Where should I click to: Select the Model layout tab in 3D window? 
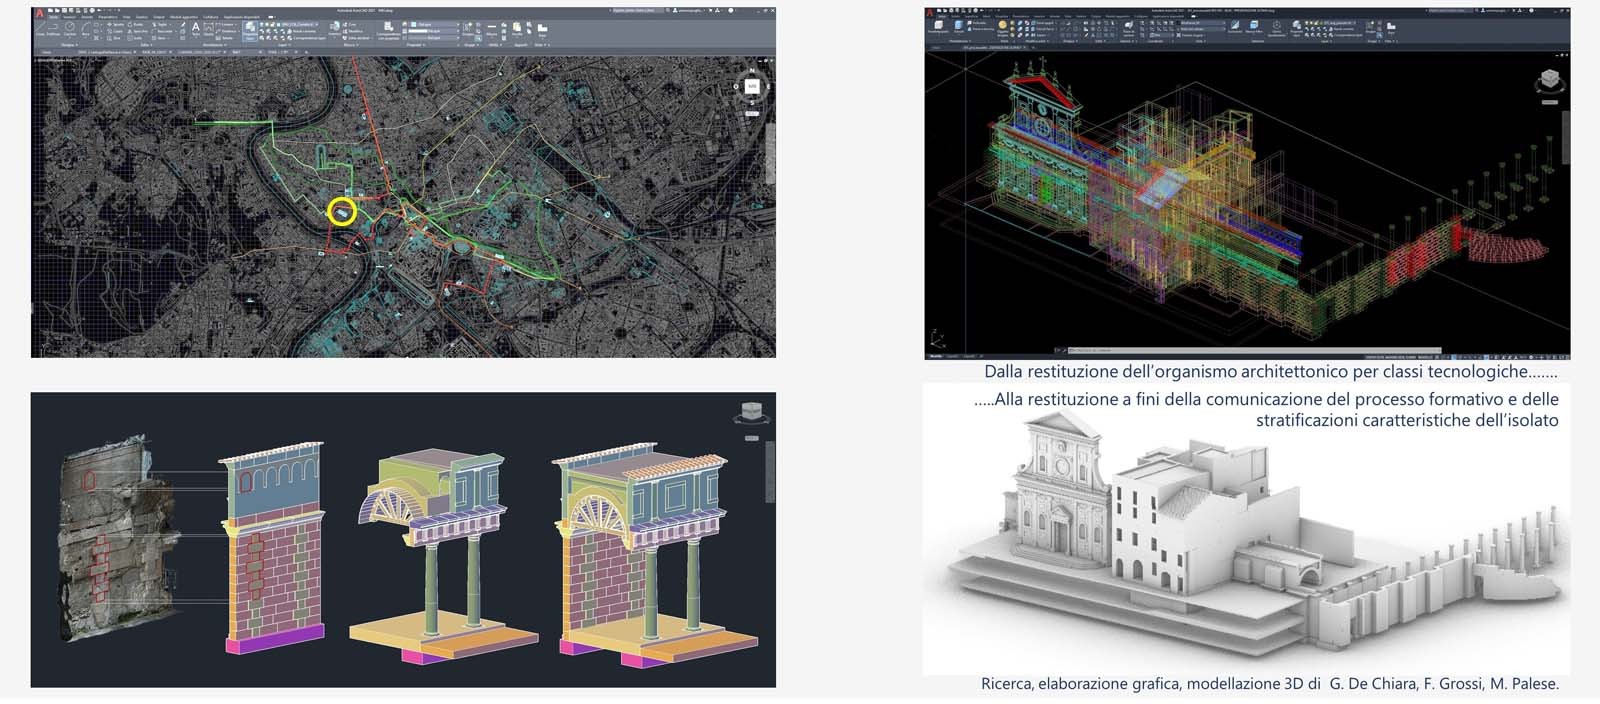(x=937, y=355)
